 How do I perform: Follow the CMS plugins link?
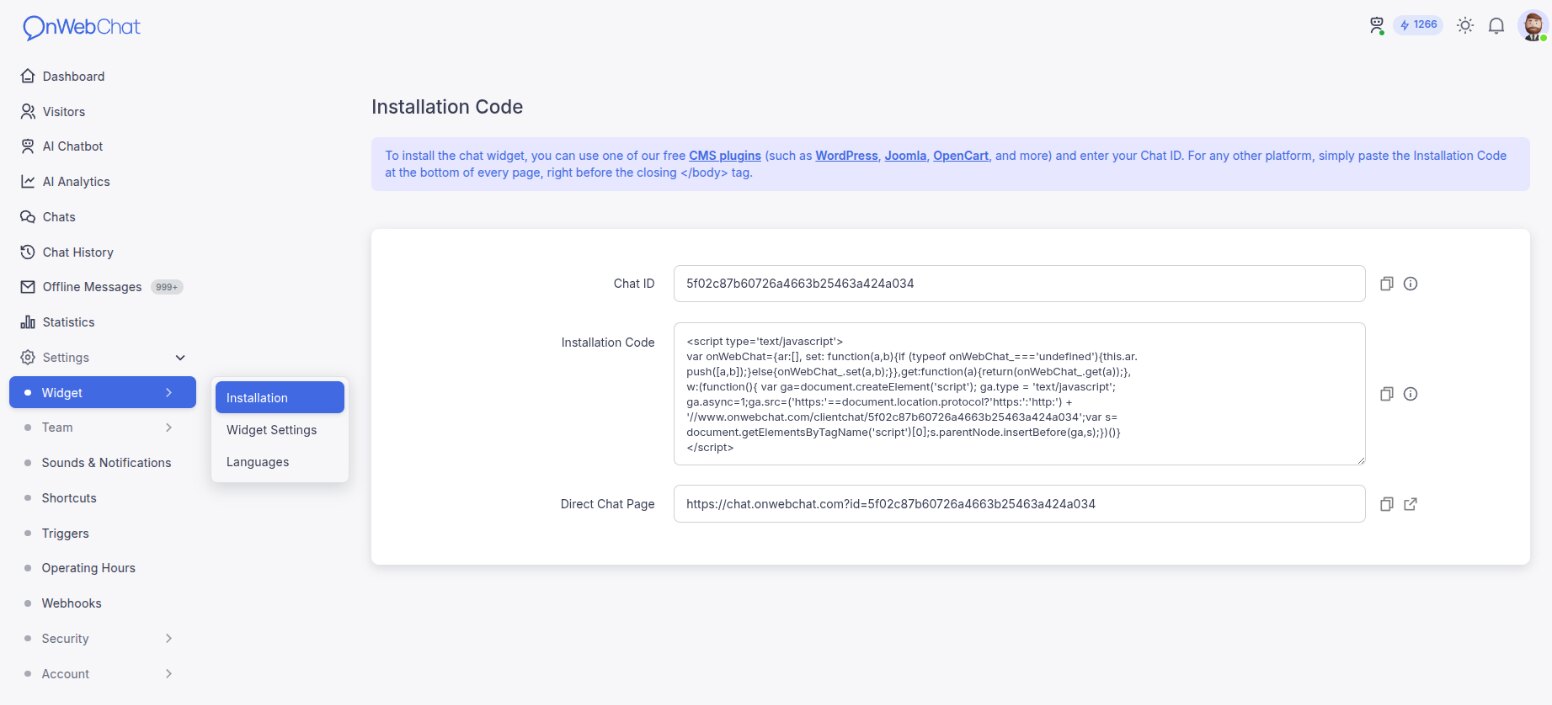point(725,156)
